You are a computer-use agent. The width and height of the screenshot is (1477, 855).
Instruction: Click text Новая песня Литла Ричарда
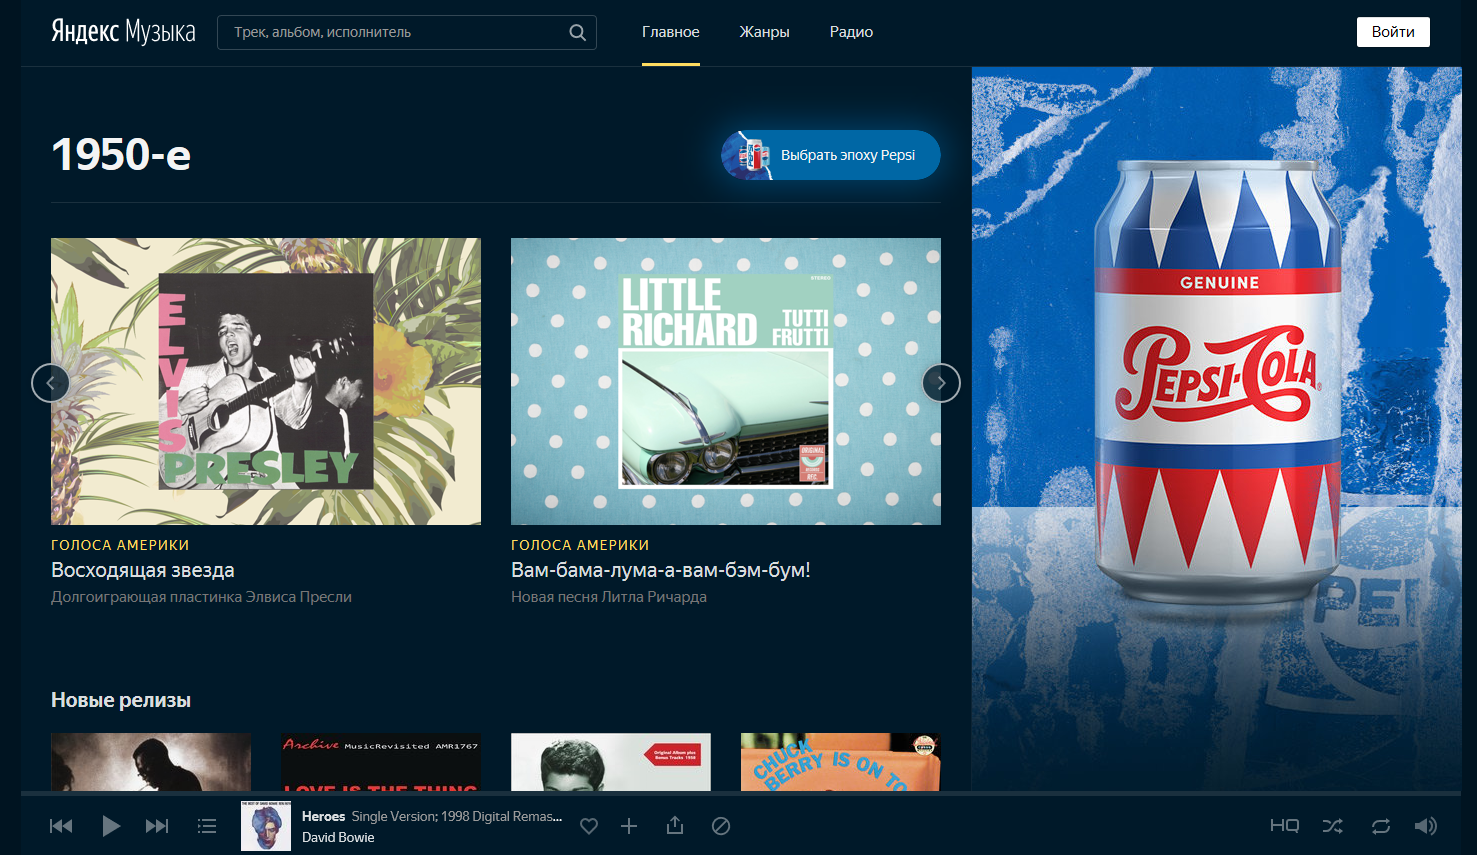click(x=609, y=597)
